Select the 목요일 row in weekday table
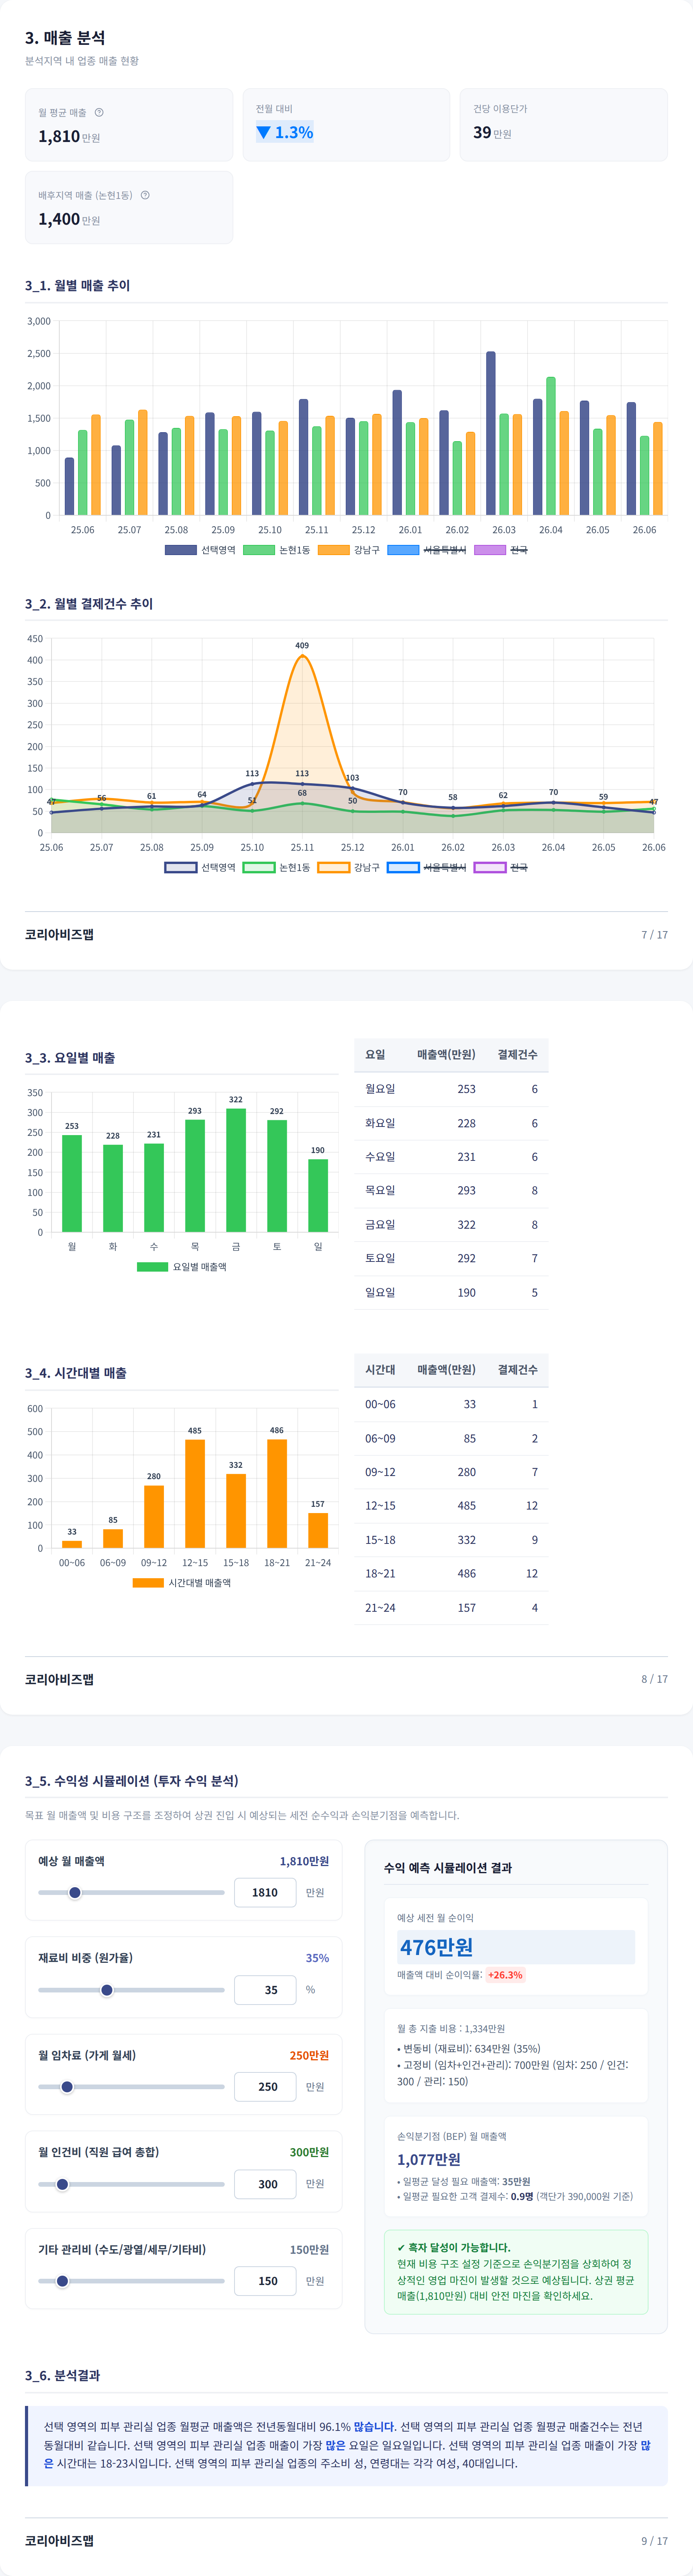This screenshot has height=2576, width=693. pyautogui.click(x=451, y=1191)
